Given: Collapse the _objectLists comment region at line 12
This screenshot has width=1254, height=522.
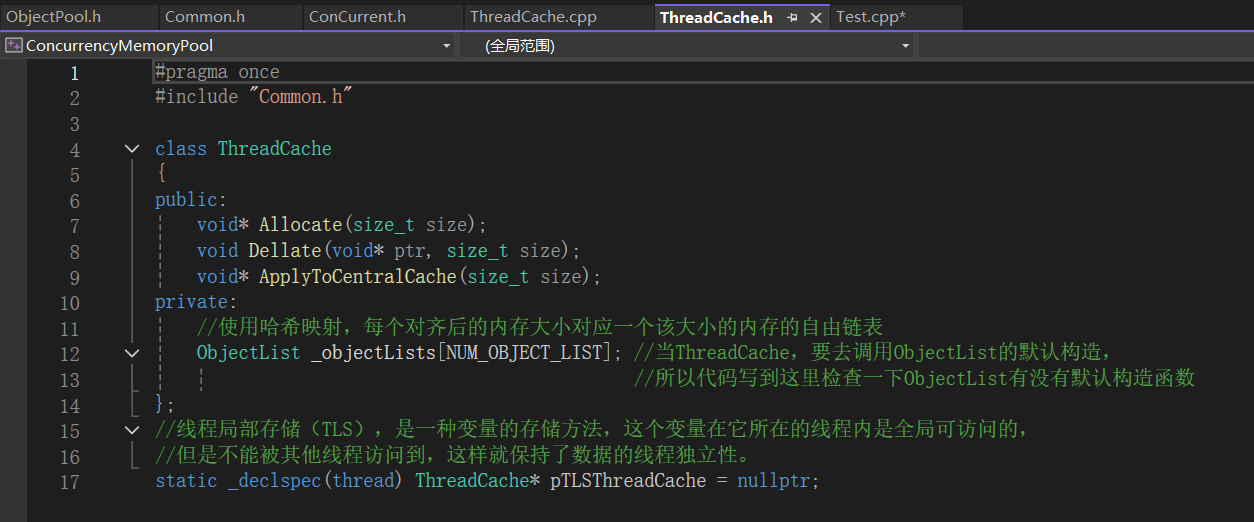Looking at the screenshot, I should point(132,353).
